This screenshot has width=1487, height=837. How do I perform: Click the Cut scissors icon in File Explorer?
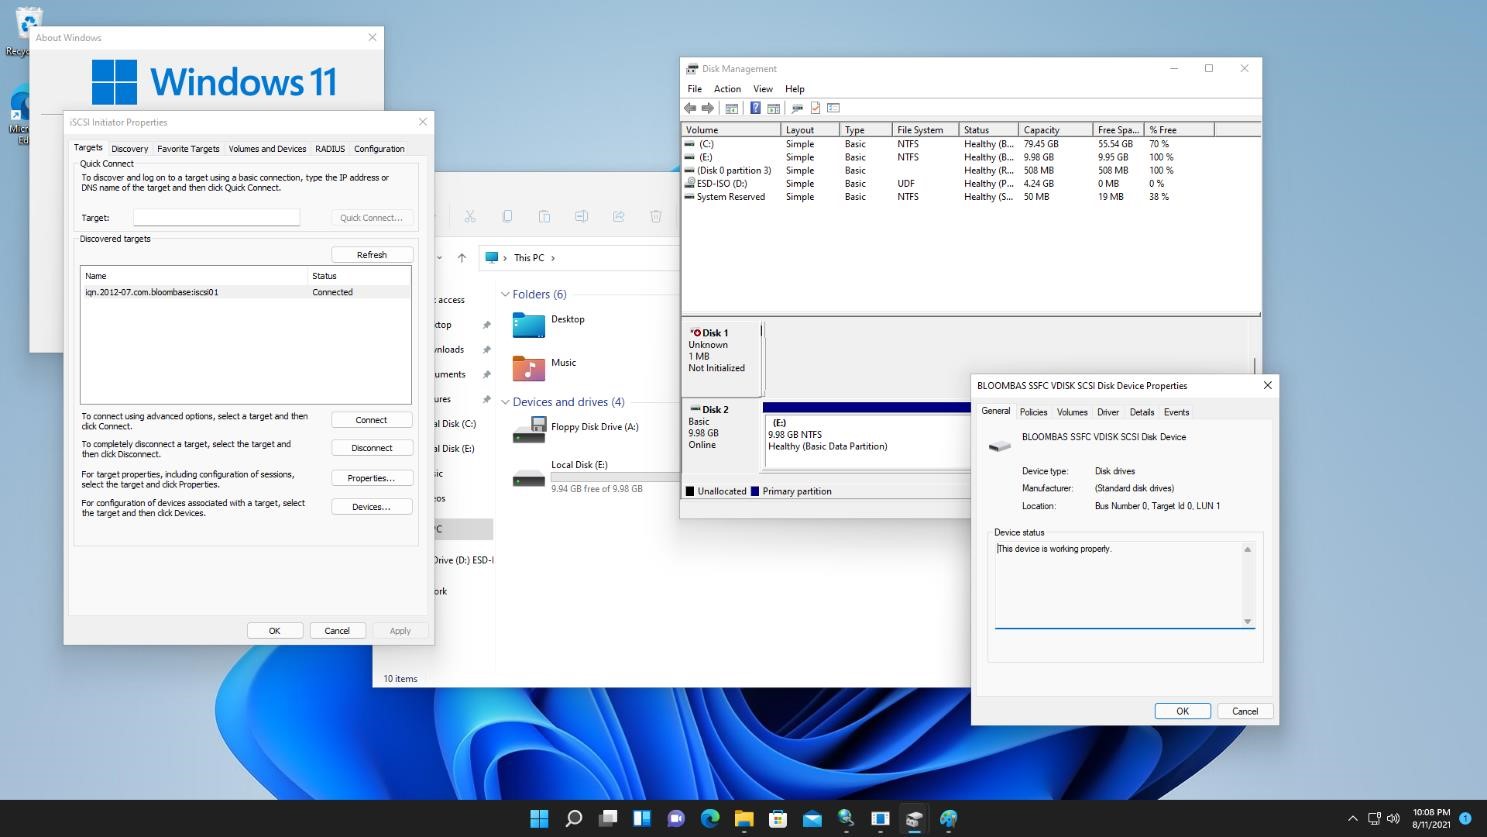click(x=470, y=216)
